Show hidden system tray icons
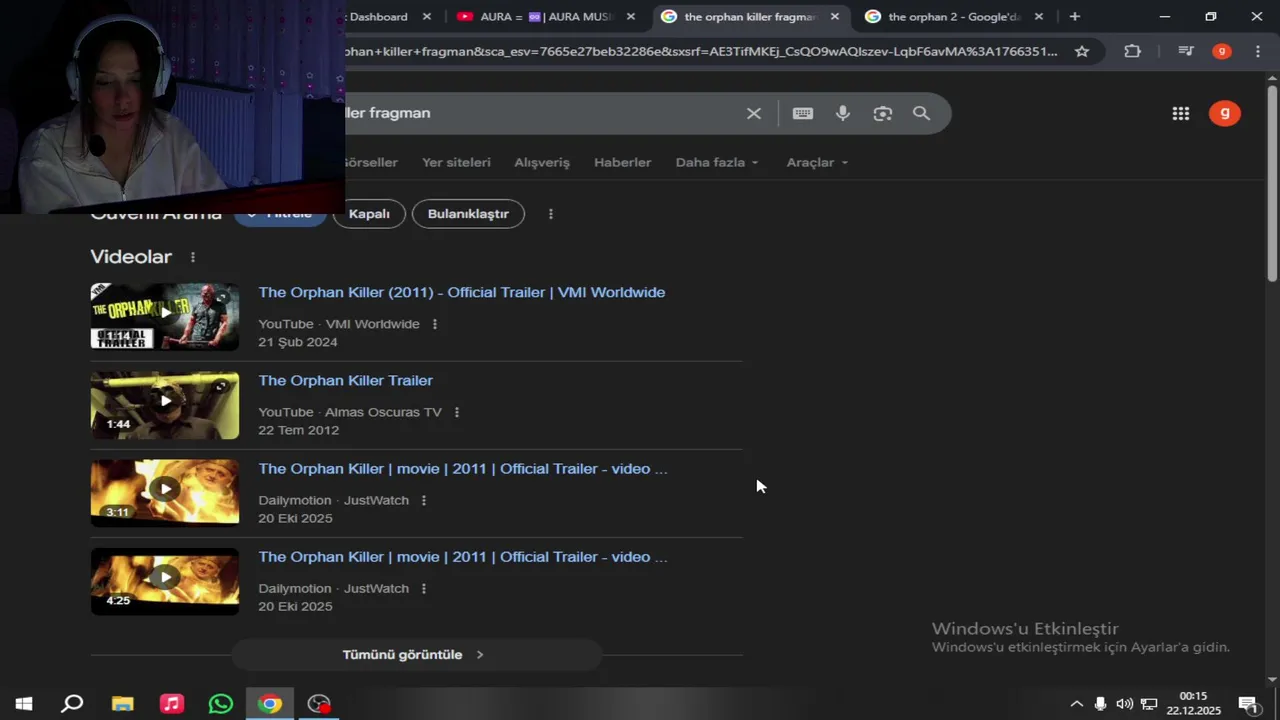 [1076, 704]
